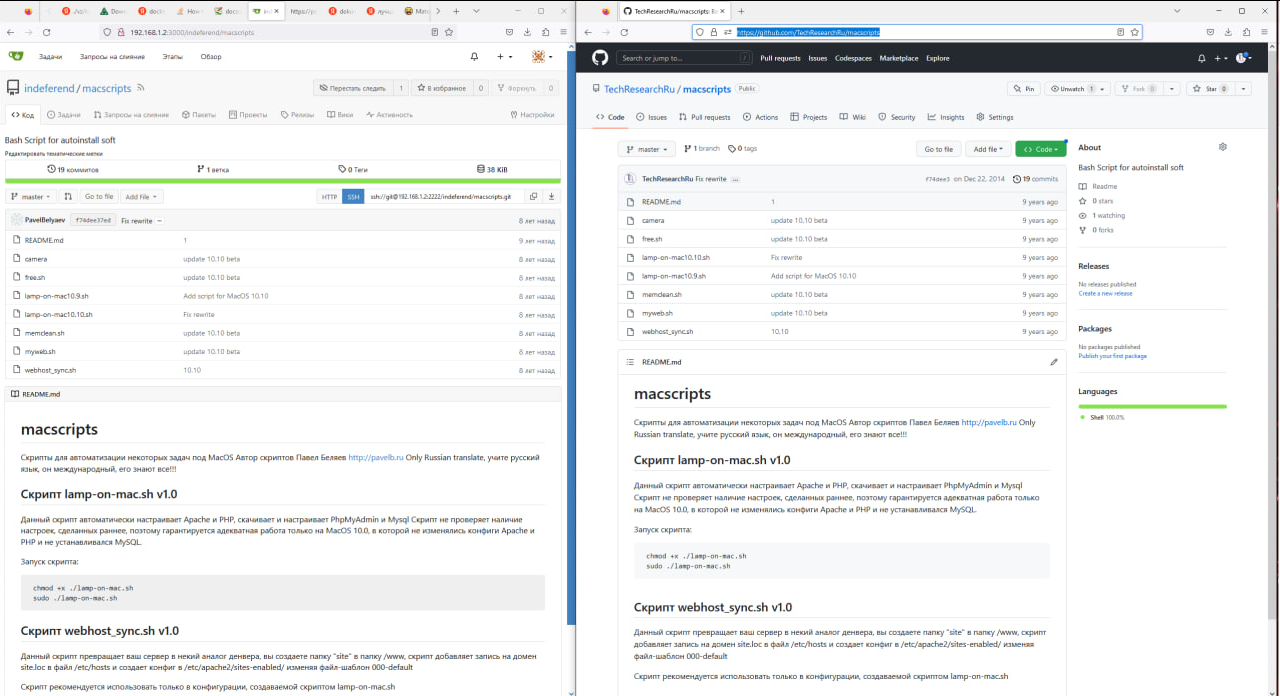
Task: Click the shield tracking protection icon in GitHub address bar
Action: pyautogui.click(x=700, y=32)
